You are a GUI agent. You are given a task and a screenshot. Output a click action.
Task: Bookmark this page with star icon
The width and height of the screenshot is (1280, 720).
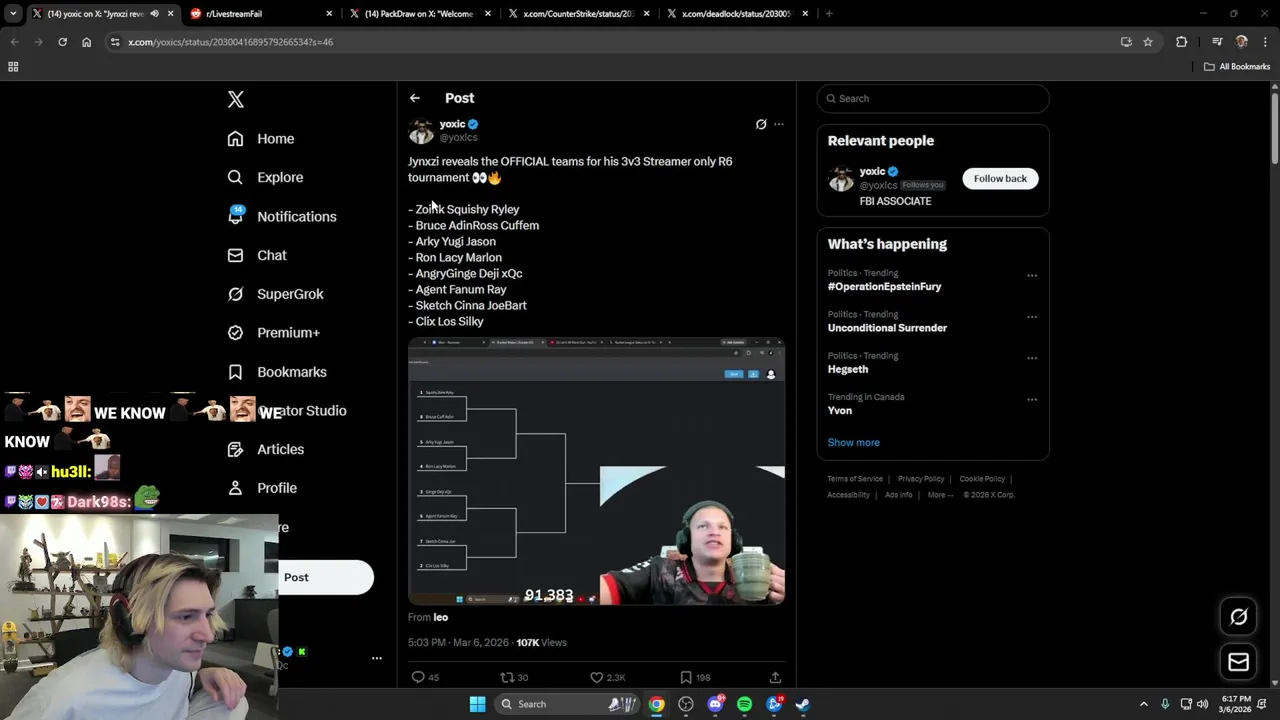click(1148, 42)
